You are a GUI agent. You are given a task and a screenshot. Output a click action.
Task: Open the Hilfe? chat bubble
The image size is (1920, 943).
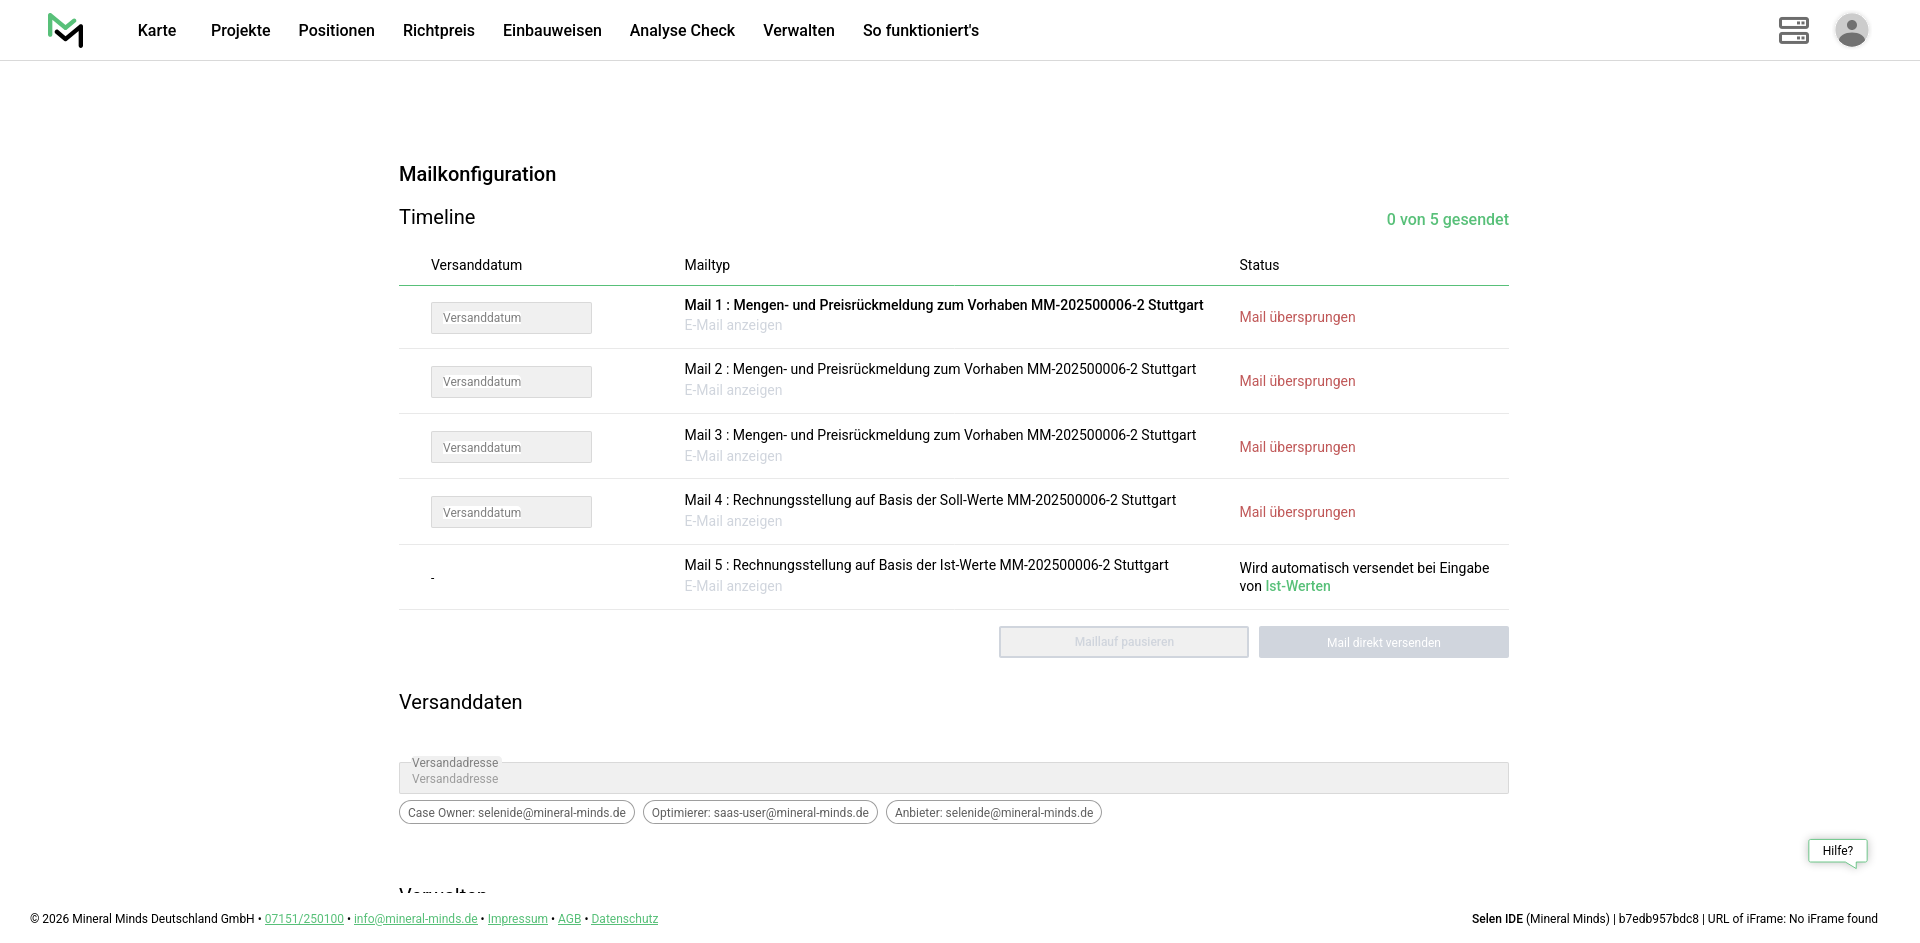(x=1837, y=851)
